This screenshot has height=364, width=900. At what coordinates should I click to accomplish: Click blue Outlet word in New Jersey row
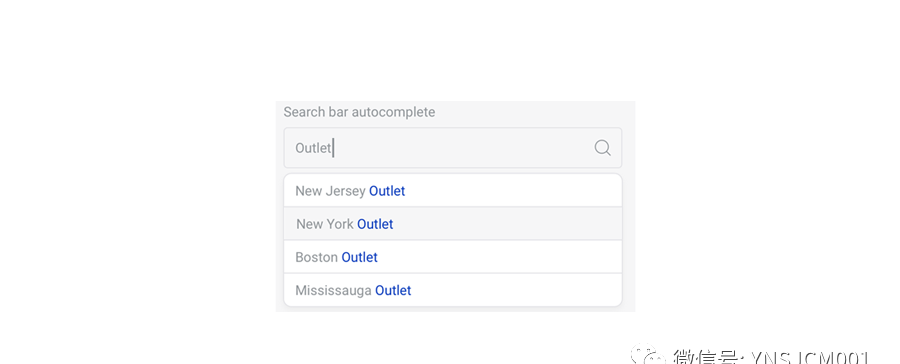[387, 191]
